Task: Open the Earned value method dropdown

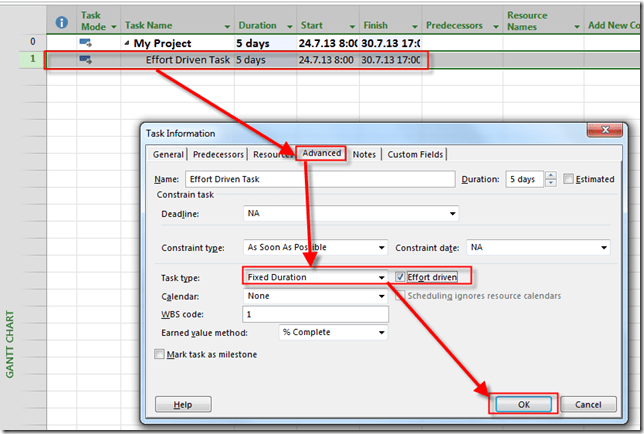Action: 380,332
